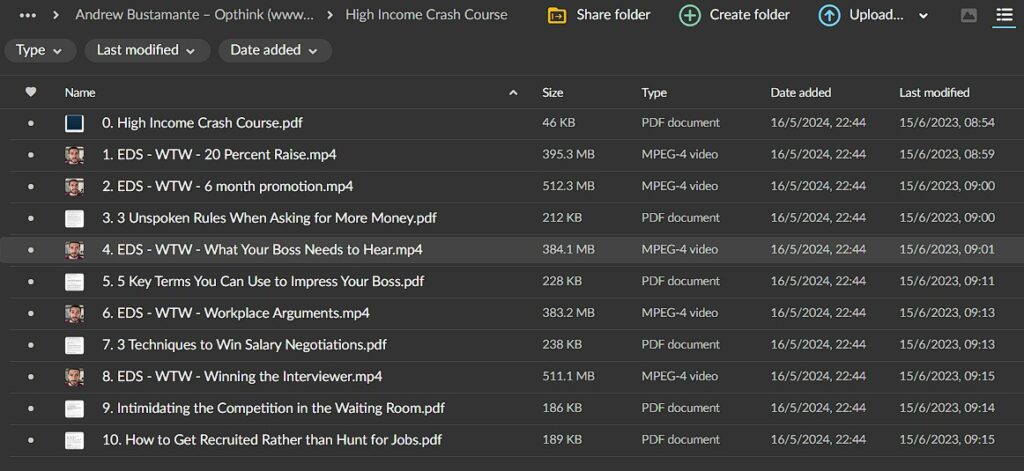
Task: Expand the Upload options chevron
Action: point(923,16)
